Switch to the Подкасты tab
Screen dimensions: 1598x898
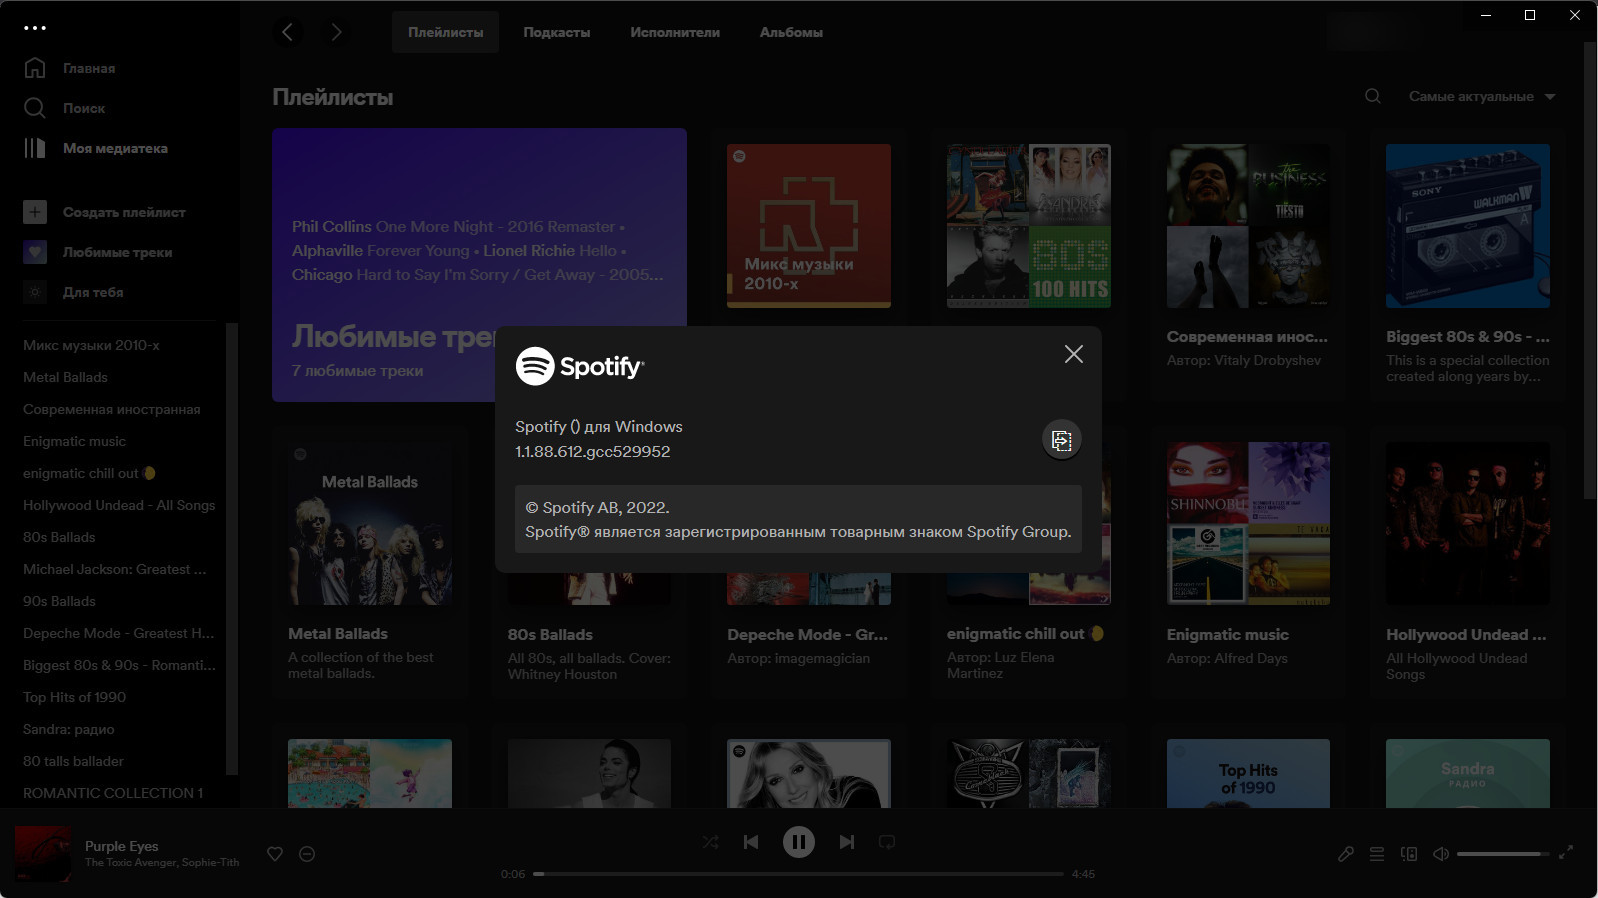coord(557,32)
